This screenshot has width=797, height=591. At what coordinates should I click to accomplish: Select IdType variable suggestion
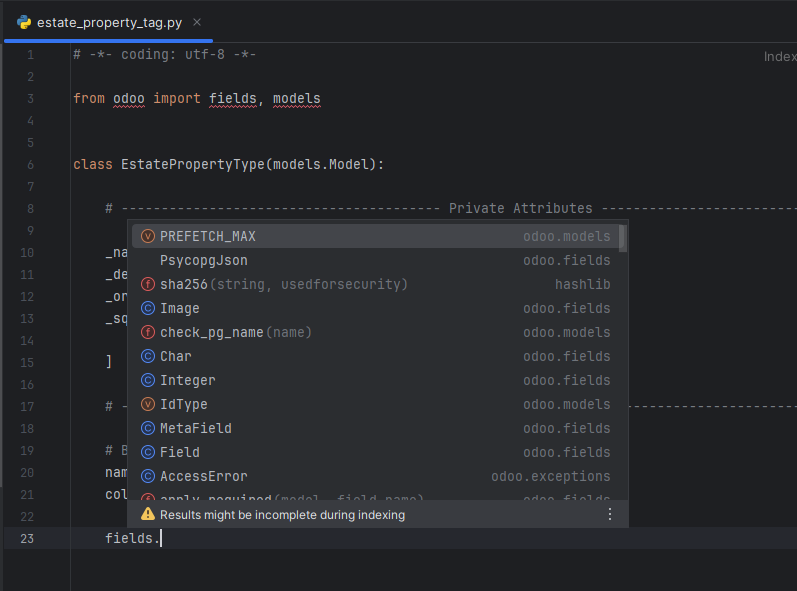[x=376, y=404]
